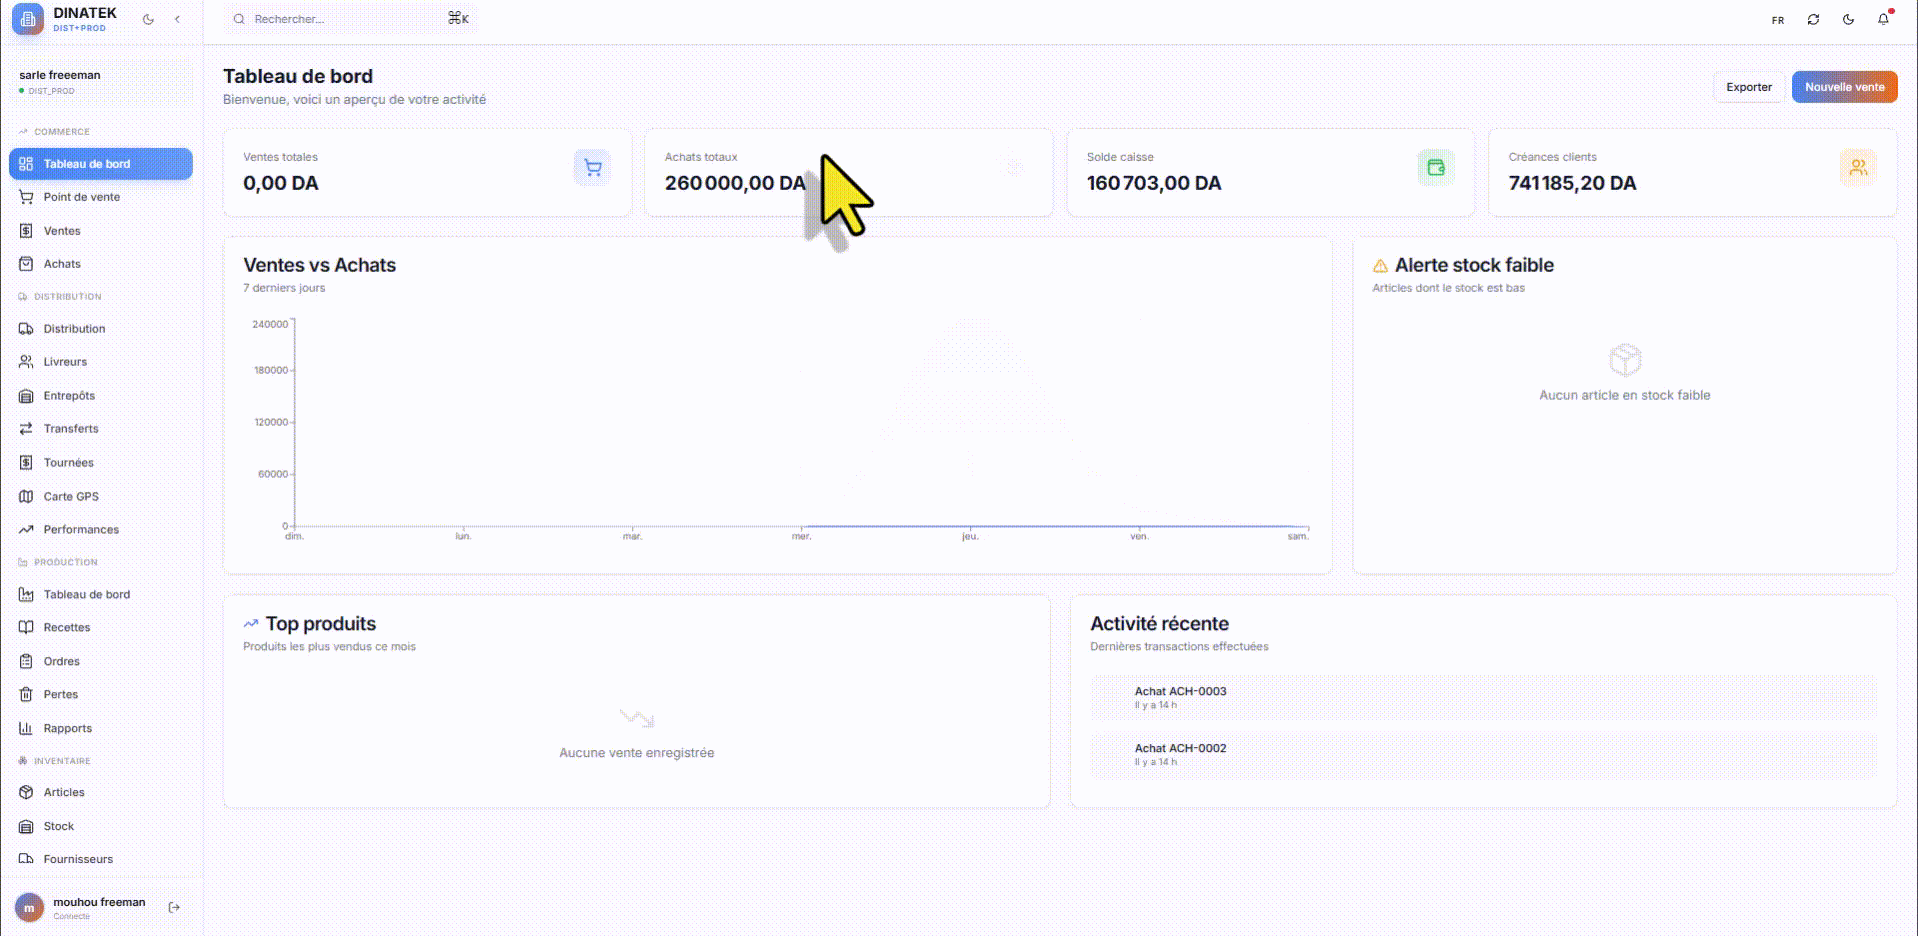Click the DINATEK logo icon
The image size is (1918, 936).
pyautogui.click(x=28, y=19)
